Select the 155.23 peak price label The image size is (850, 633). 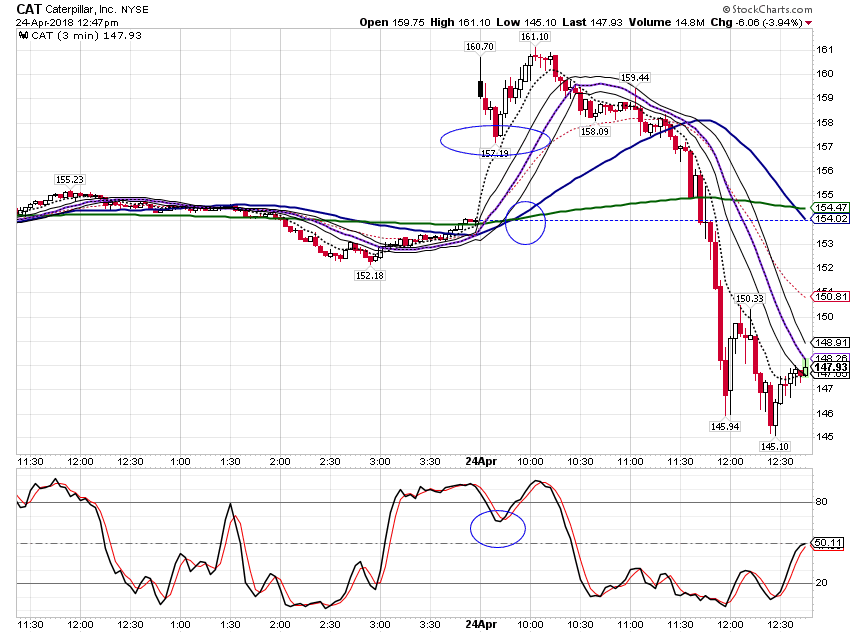pyautogui.click(x=69, y=179)
